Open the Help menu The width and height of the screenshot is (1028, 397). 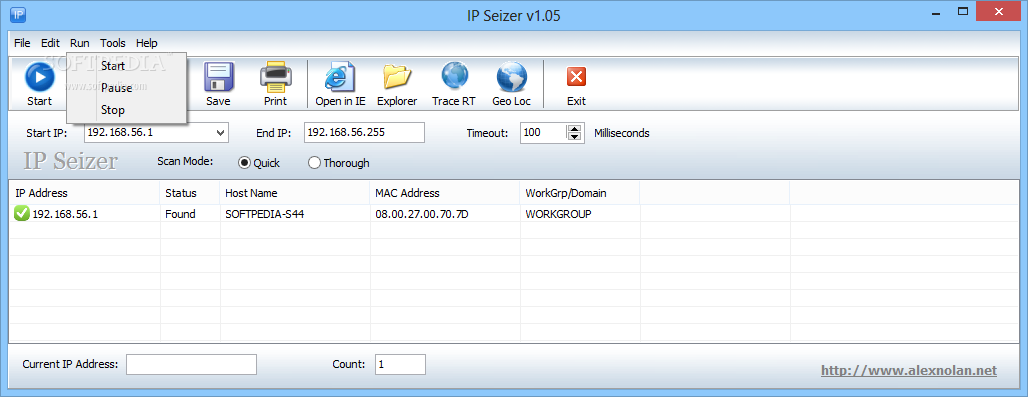click(x=147, y=43)
